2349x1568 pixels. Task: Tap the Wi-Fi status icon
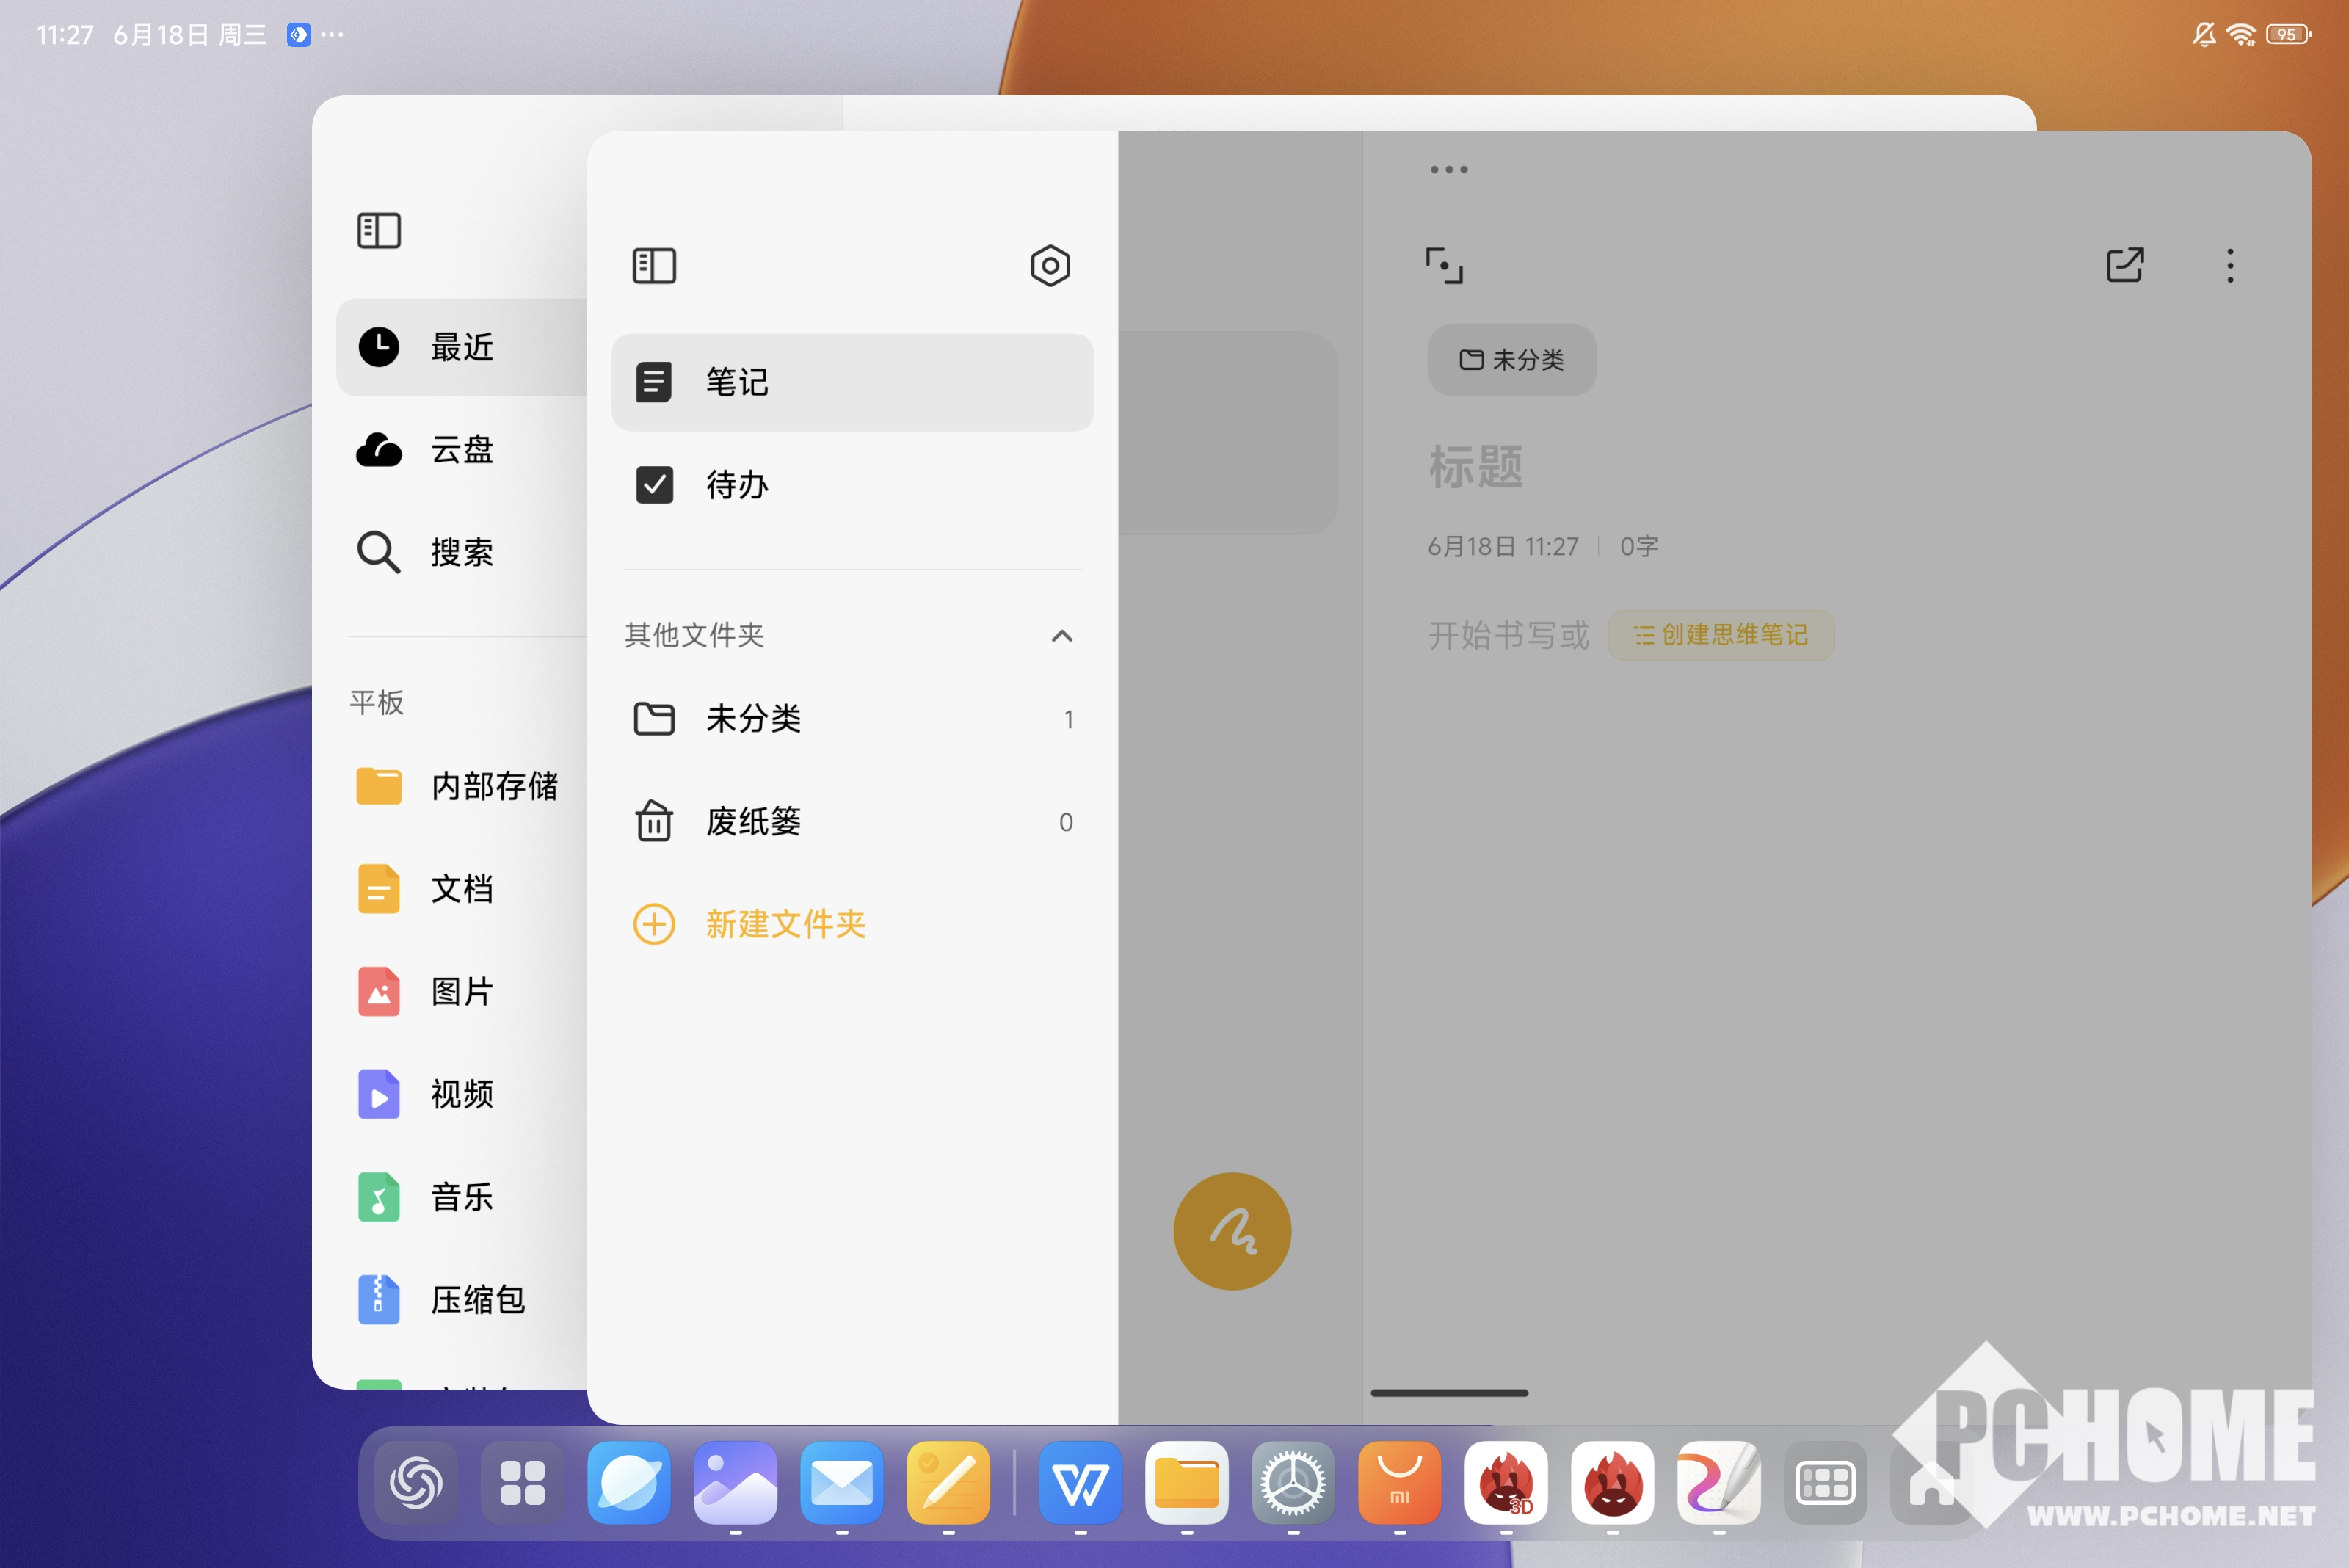pos(2241,35)
